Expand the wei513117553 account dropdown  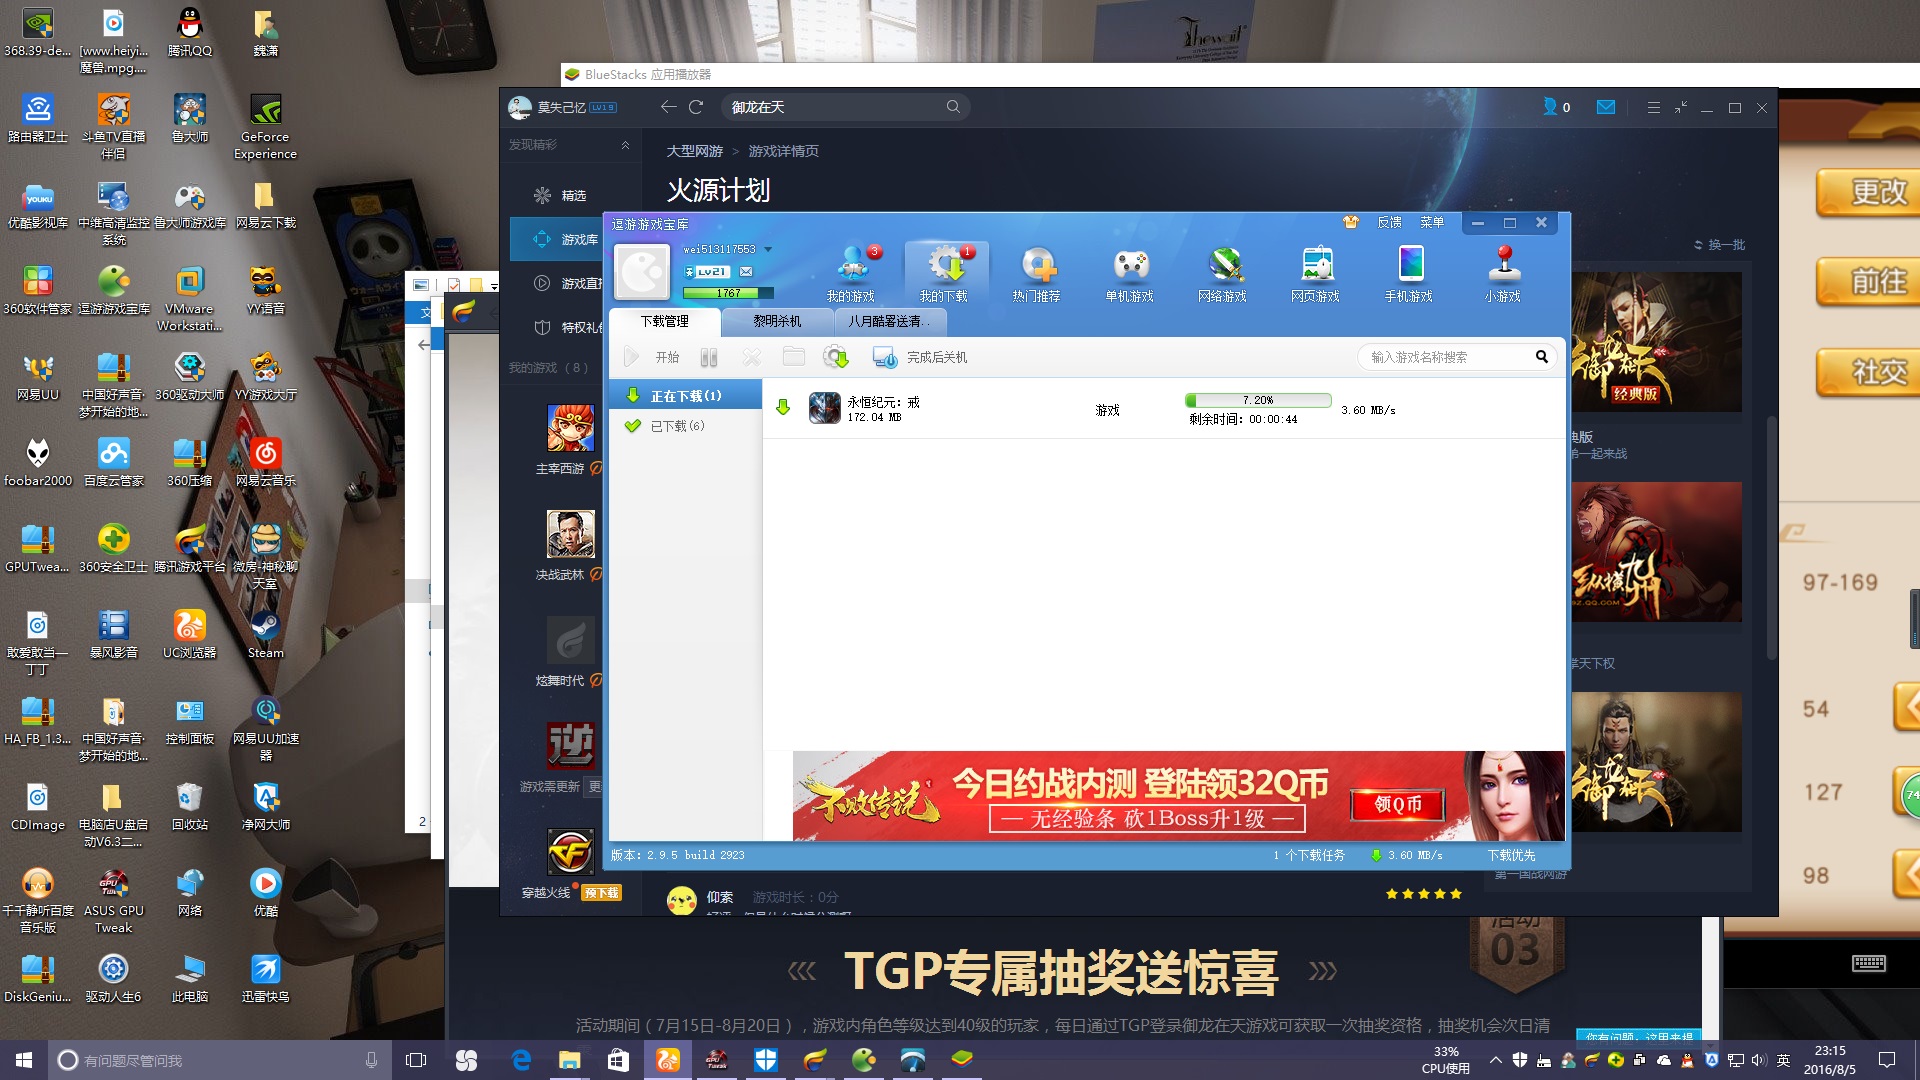click(769, 249)
